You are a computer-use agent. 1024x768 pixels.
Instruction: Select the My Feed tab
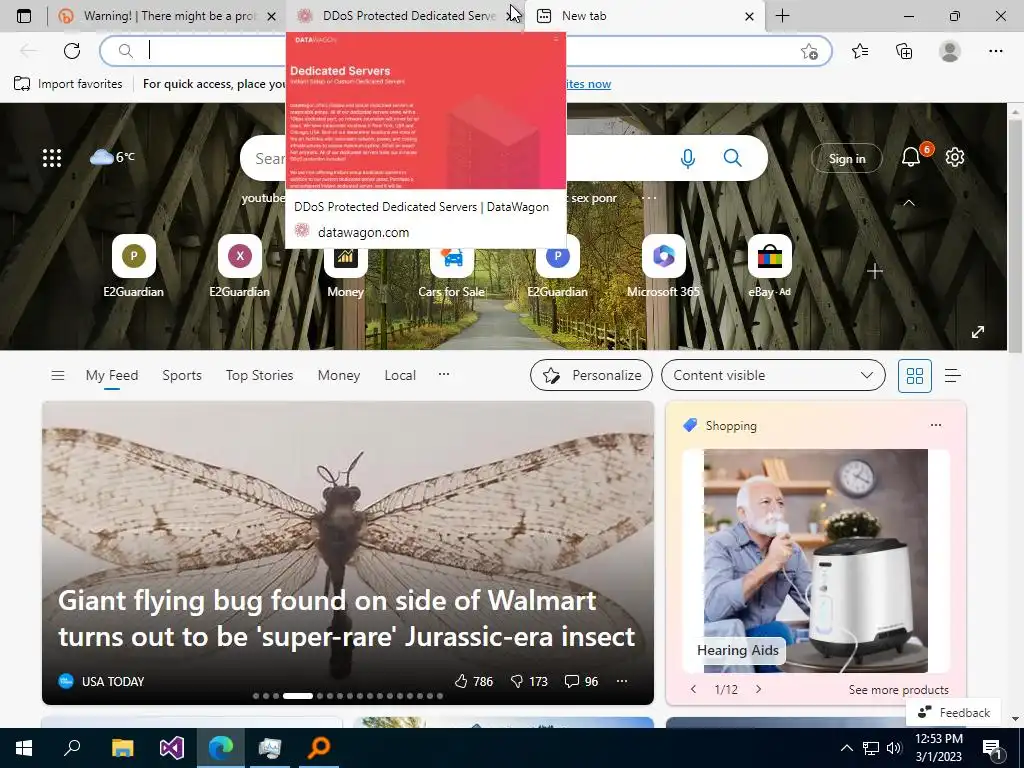point(112,376)
